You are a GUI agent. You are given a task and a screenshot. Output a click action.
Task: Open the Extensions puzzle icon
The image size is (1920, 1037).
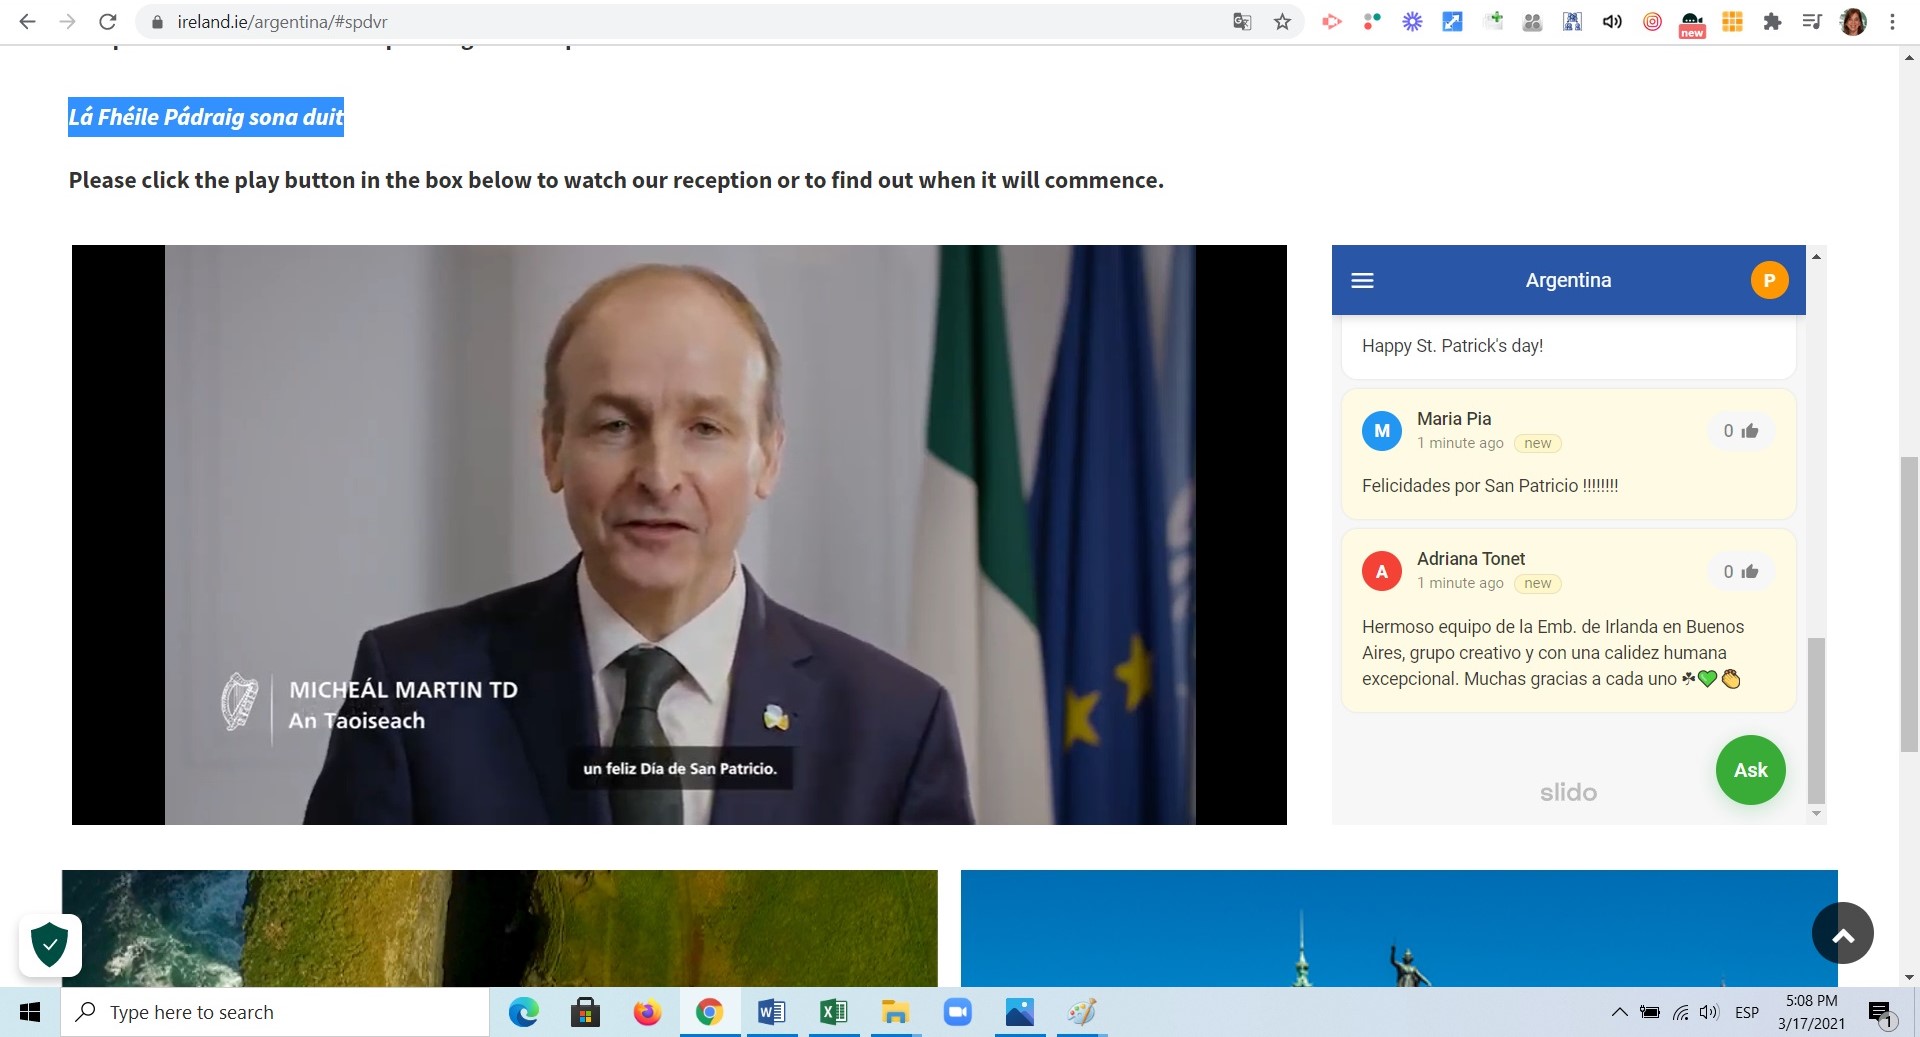(x=1772, y=22)
